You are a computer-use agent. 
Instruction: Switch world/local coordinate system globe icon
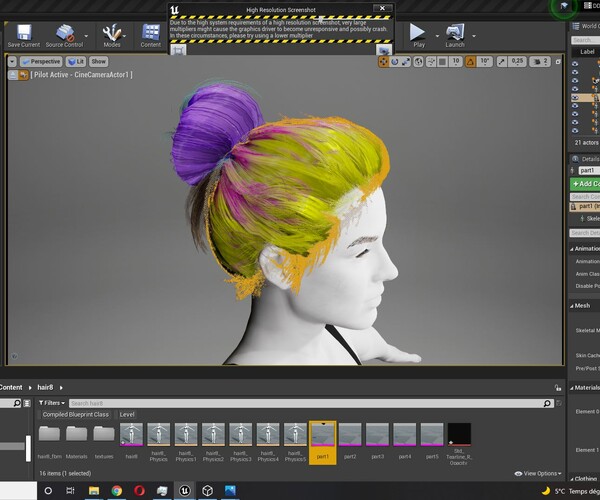click(418, 62)
